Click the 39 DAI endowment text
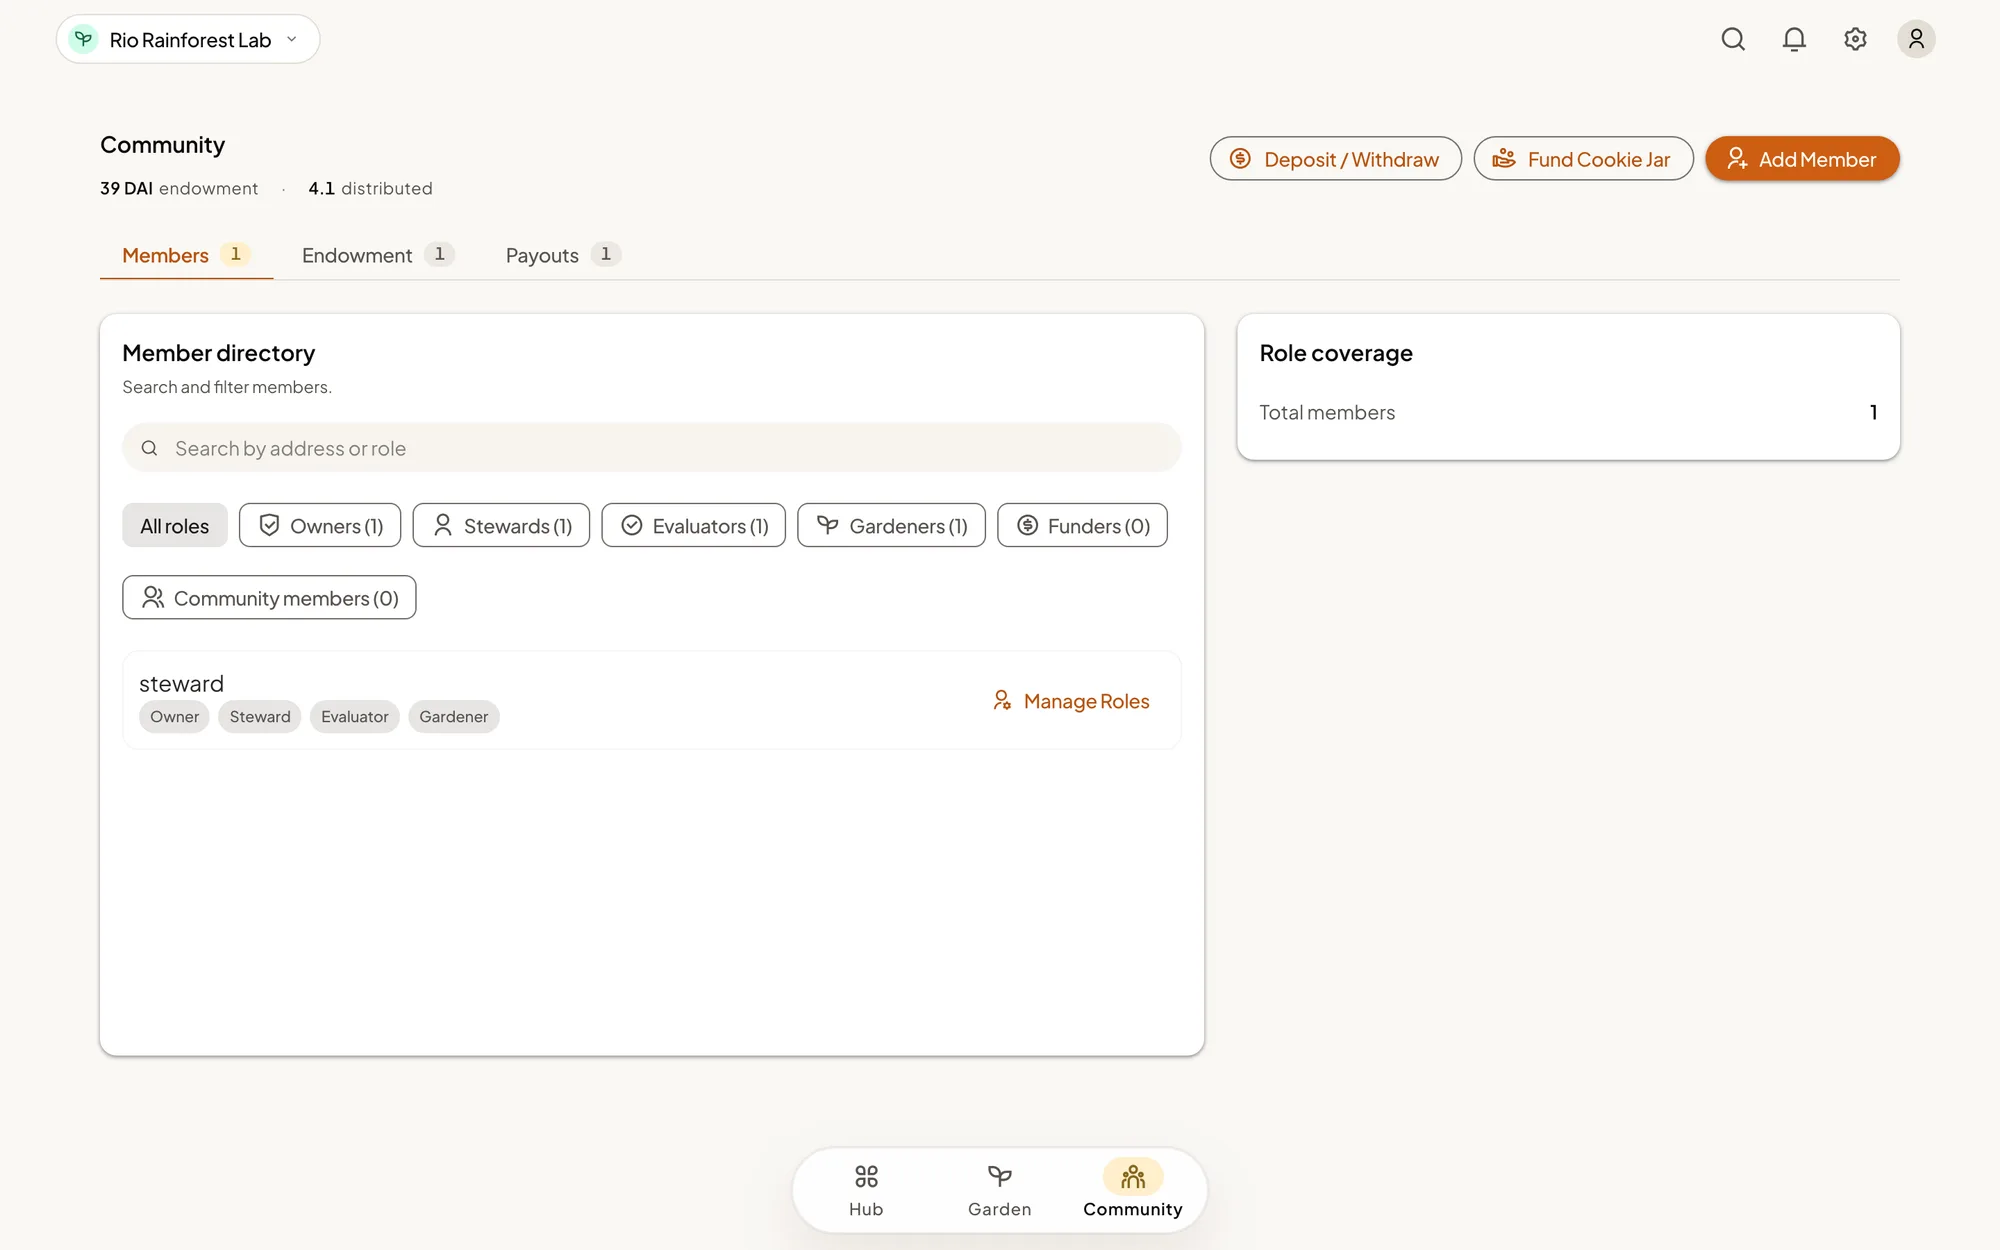The image size is (2000, 1250). tap(179, 188)
